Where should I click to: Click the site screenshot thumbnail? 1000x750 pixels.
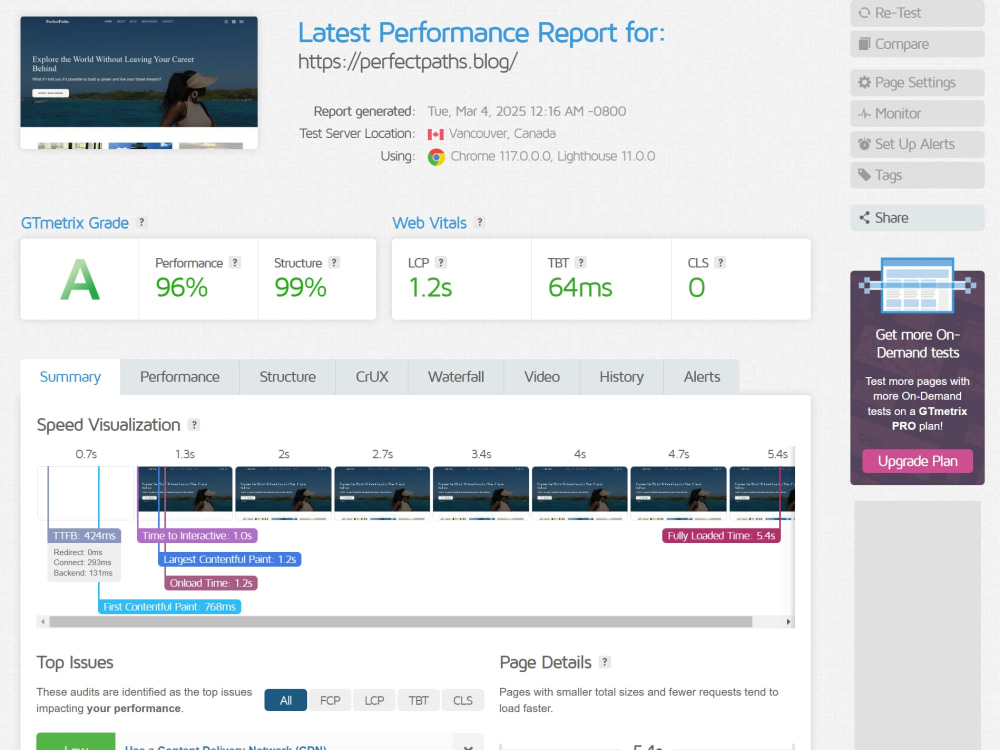click(139, 83)
